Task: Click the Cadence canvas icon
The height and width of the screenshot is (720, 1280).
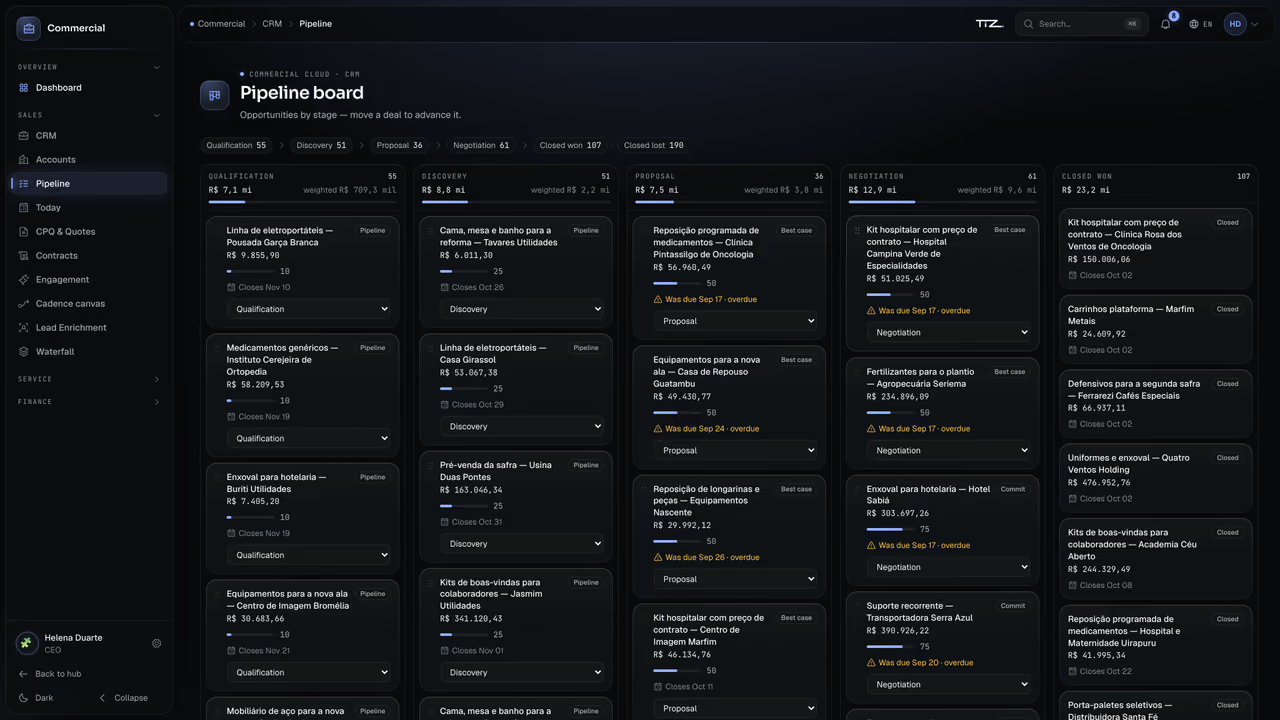Action: point(24,304)
